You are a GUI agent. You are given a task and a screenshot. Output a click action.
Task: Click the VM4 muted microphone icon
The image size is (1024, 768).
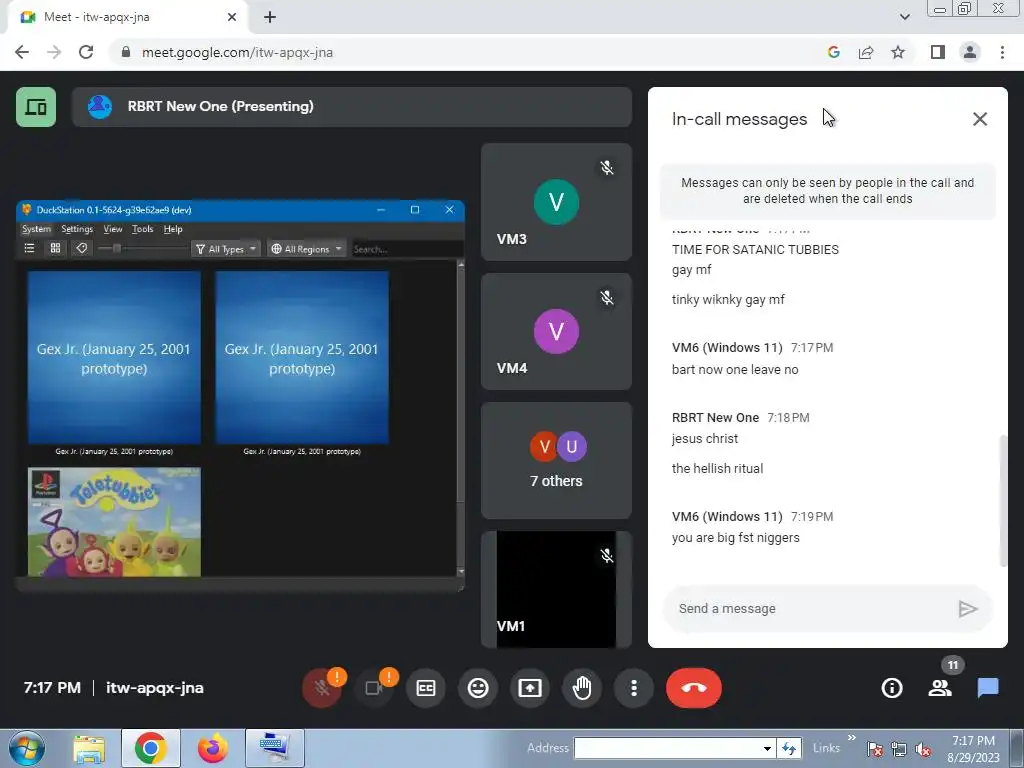pos(607,298)
